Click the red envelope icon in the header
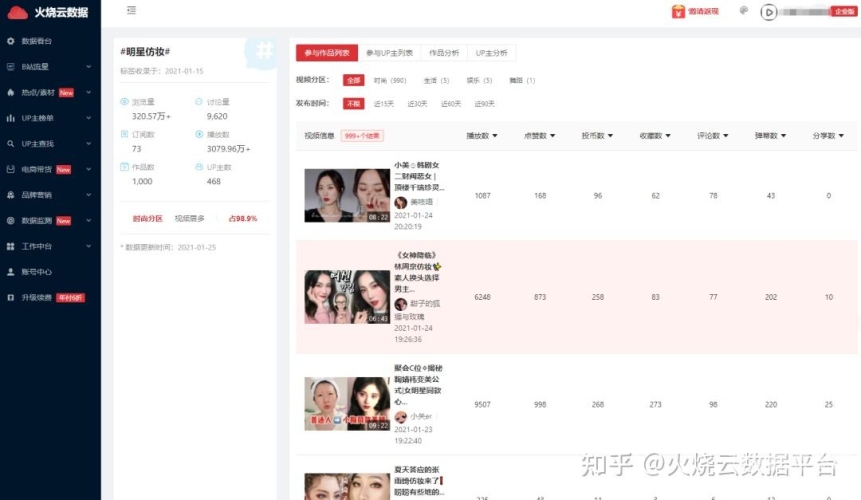Image resolution: width=861 pixels, height=500 pixels. [x=678, y=12]
